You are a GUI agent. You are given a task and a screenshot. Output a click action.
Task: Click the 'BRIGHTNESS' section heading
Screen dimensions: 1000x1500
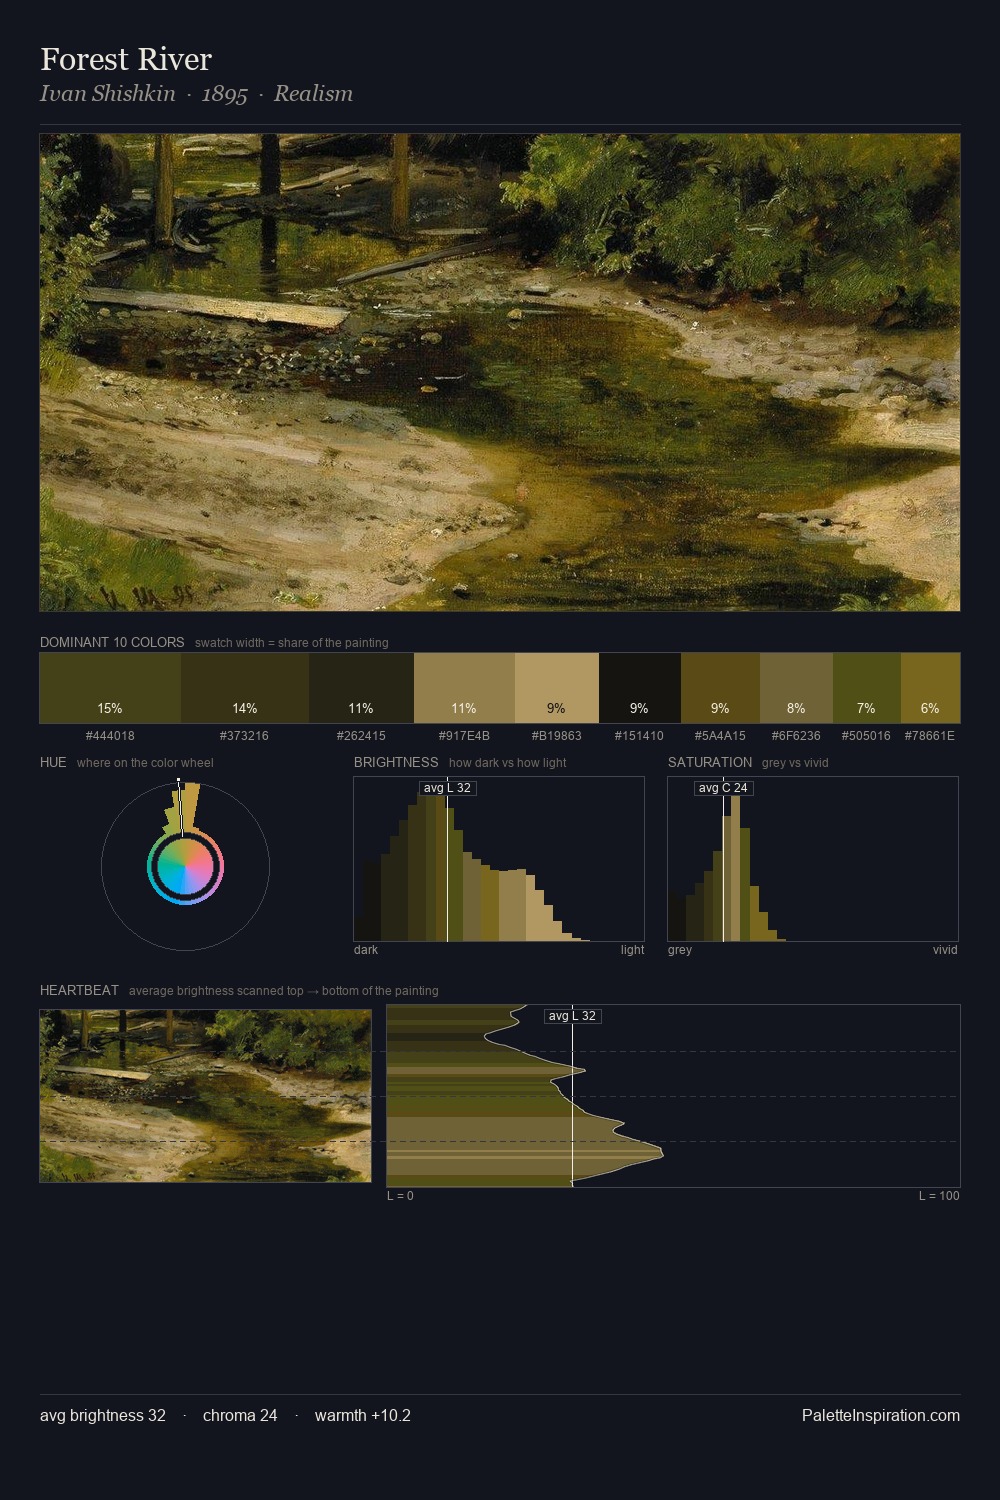pyautogui.click(x=396, y=762)
